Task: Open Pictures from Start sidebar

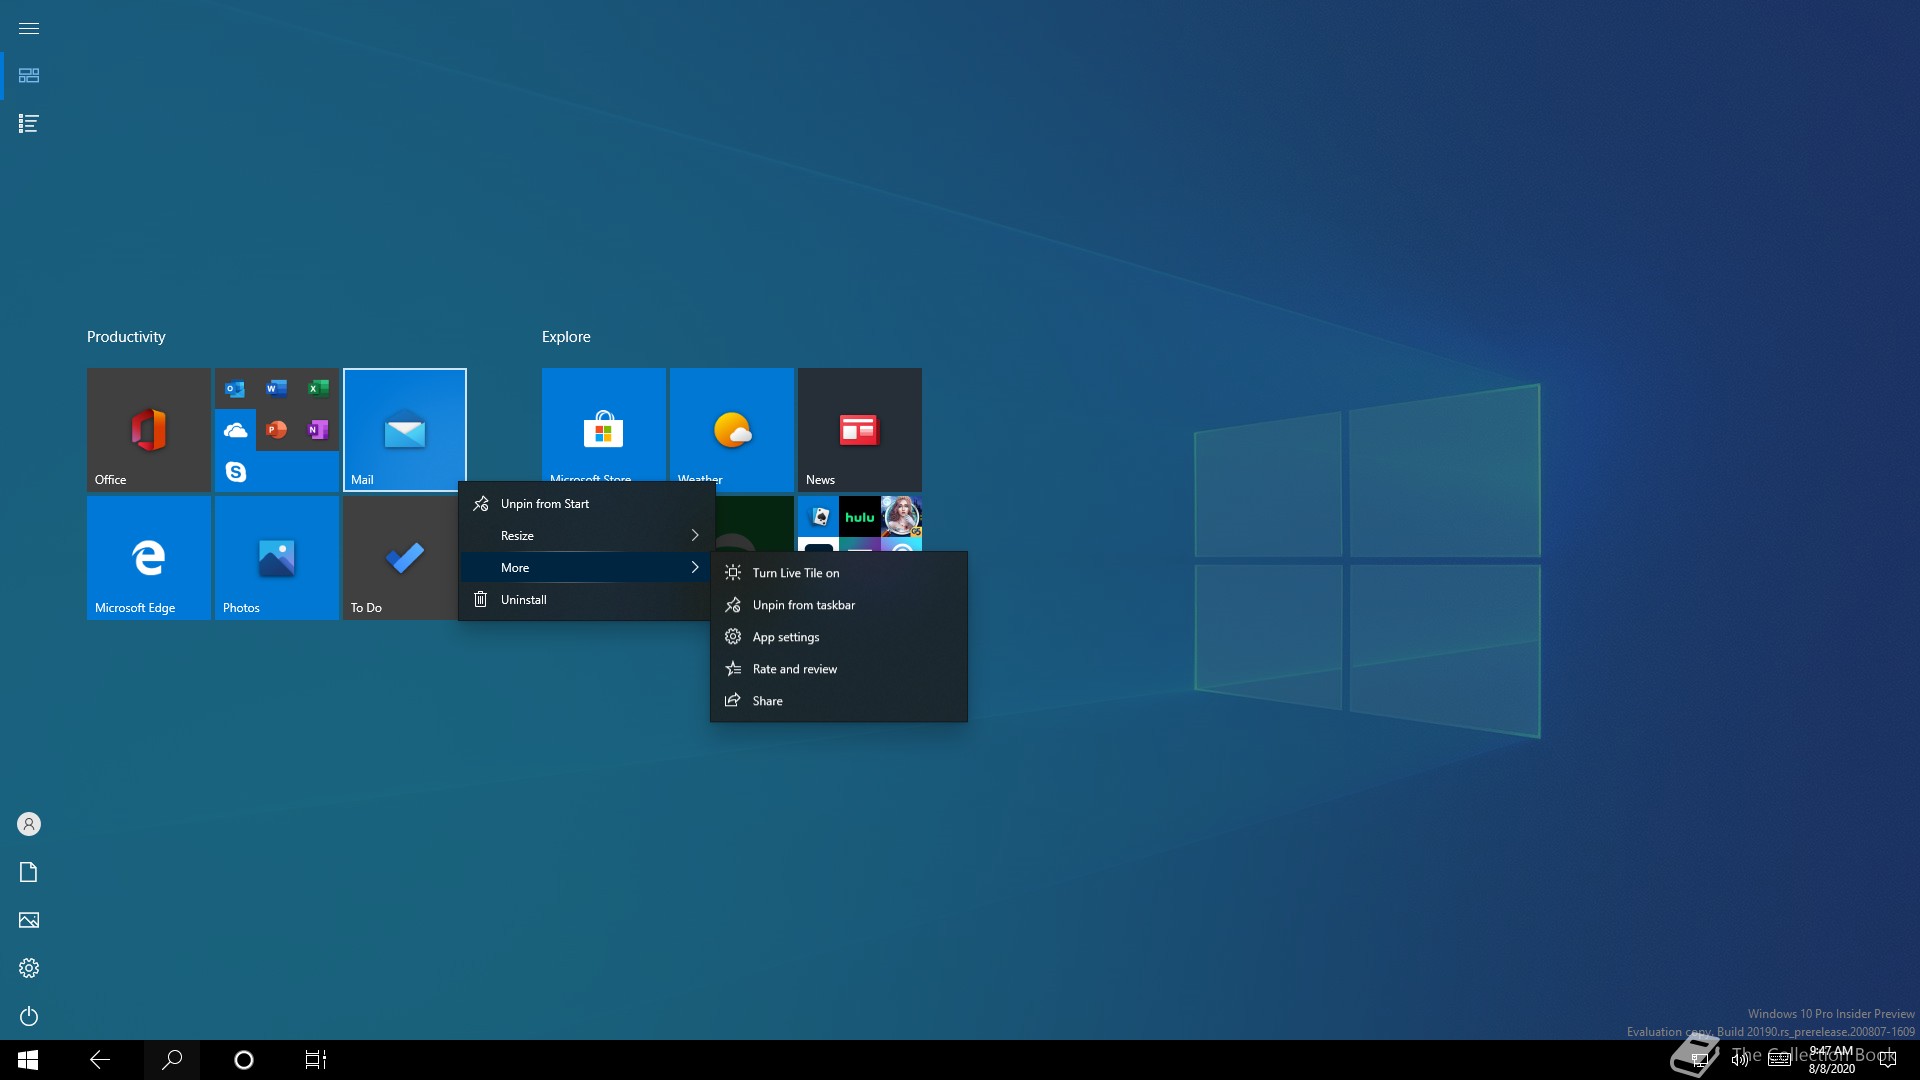Action: [29, 920]
